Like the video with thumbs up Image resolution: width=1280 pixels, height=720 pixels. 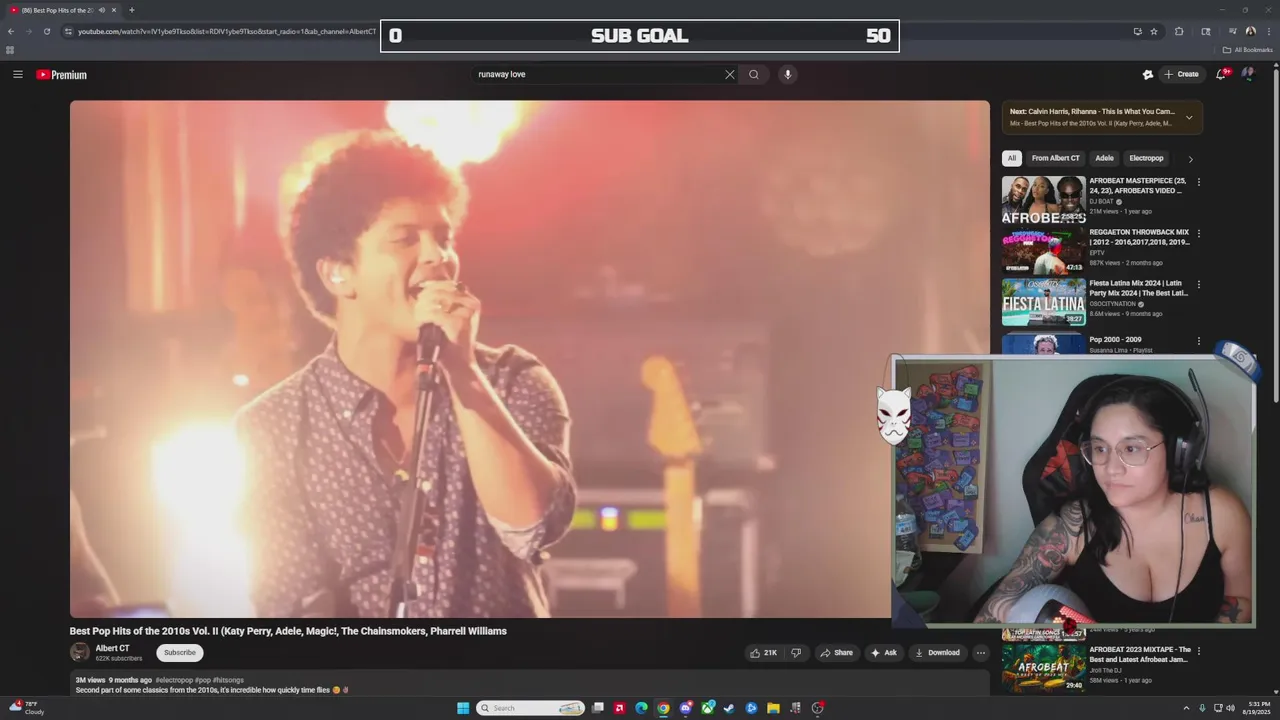763,653
